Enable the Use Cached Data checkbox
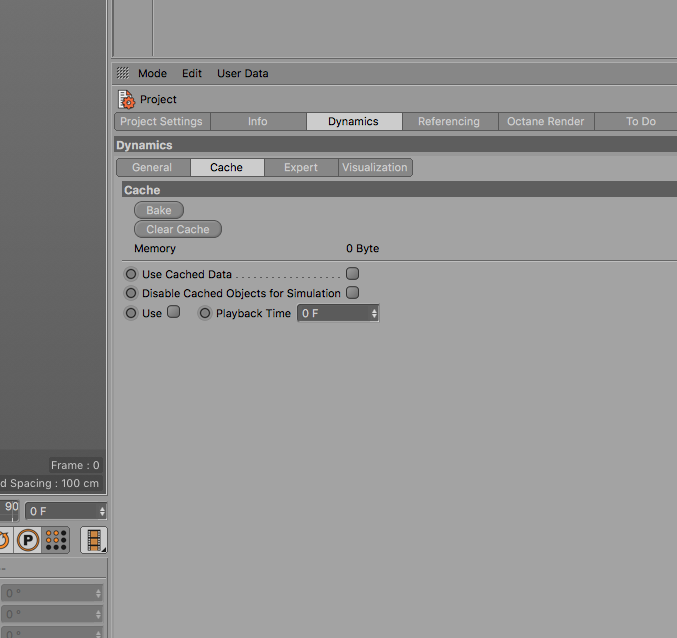The height and width of the screenshot is (638, 677). (x=352, y=274)
